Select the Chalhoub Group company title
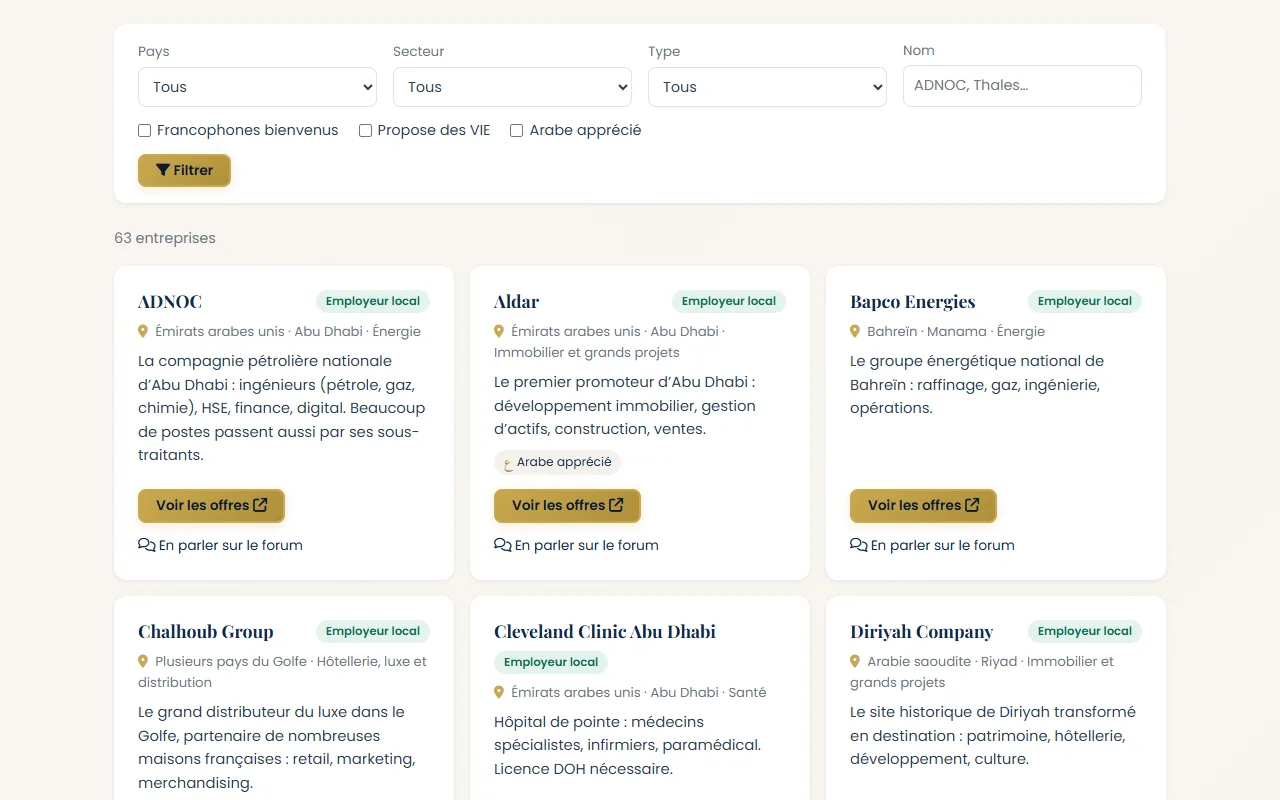 pos(206,632)
